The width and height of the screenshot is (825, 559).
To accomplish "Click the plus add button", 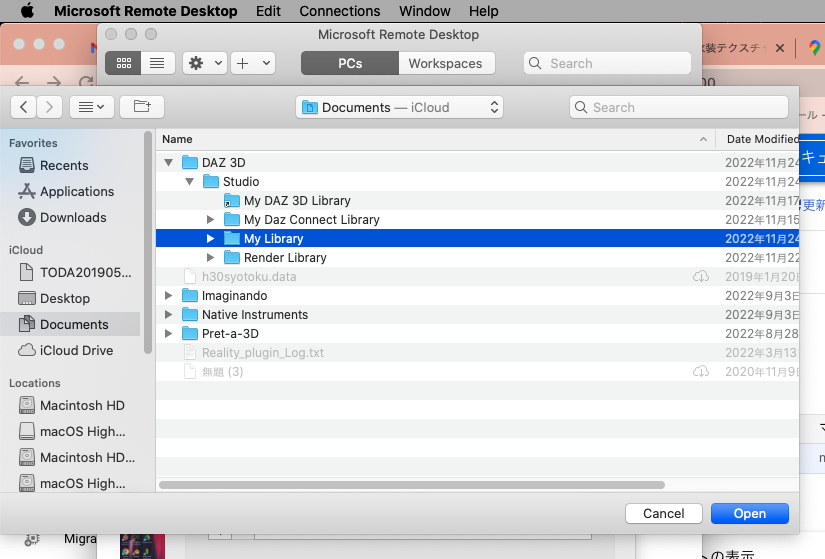I will (243, 63).
